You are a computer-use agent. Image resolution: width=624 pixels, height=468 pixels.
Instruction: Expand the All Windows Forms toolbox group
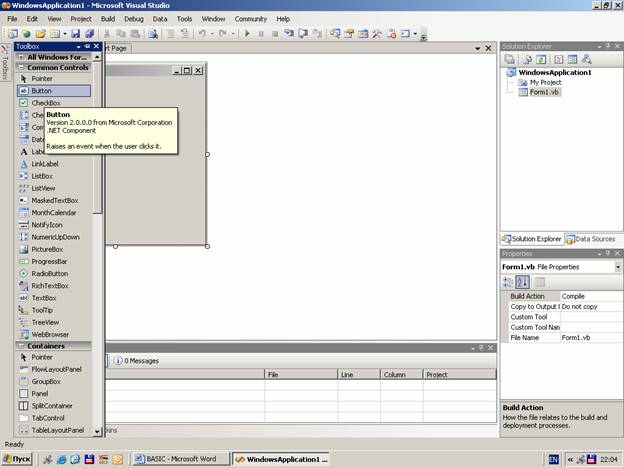(x=21, y=57)
